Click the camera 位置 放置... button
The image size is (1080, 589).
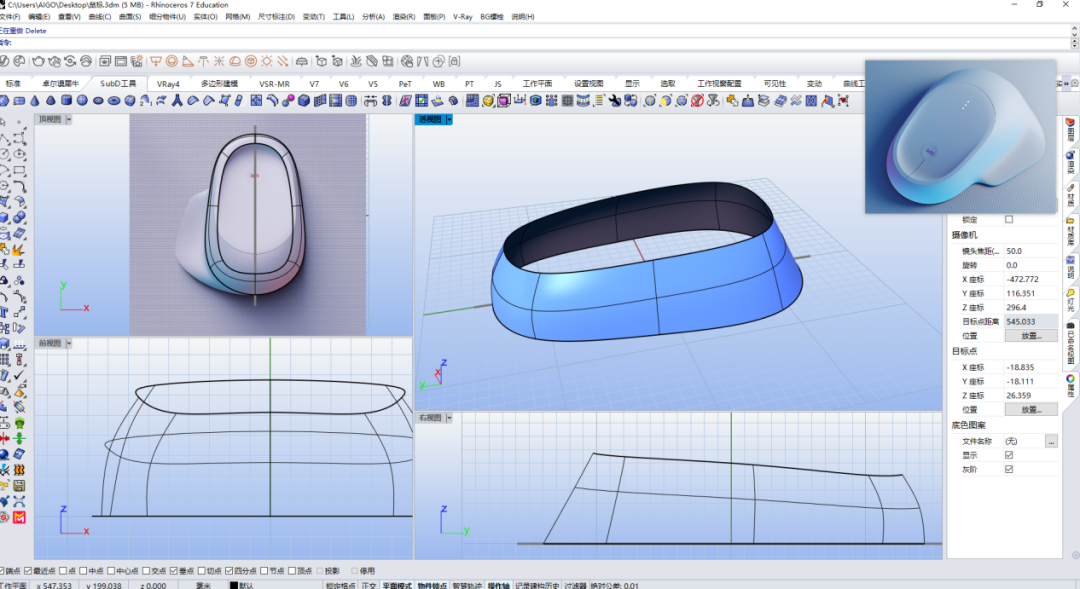point(1031,335)
